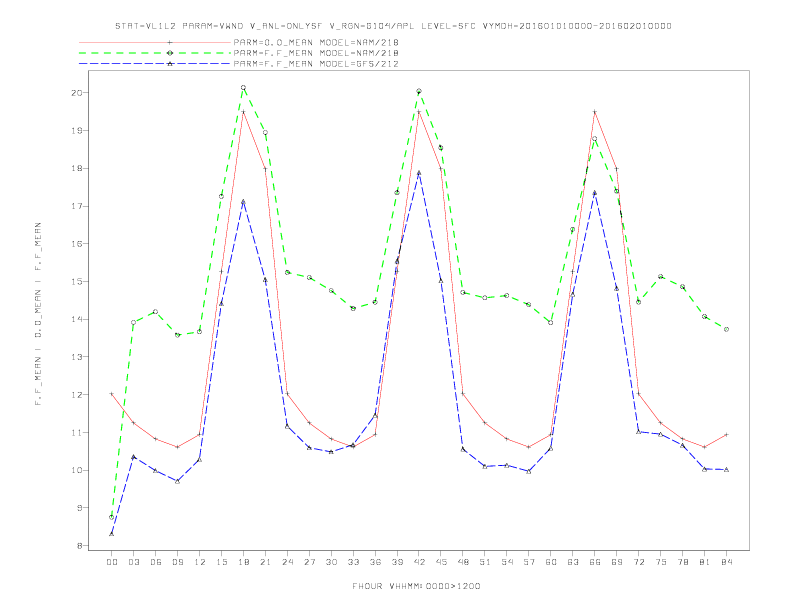
Task: Click x-axis tick label 03
Action: point(133,562)
